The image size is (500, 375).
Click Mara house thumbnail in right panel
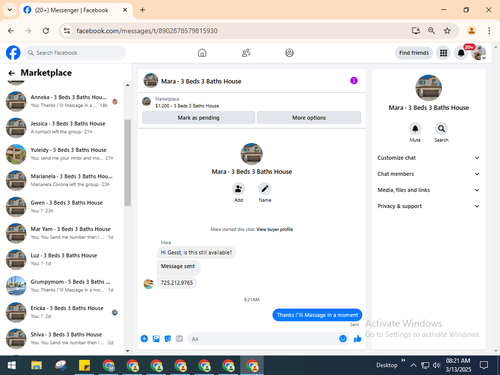428,88
